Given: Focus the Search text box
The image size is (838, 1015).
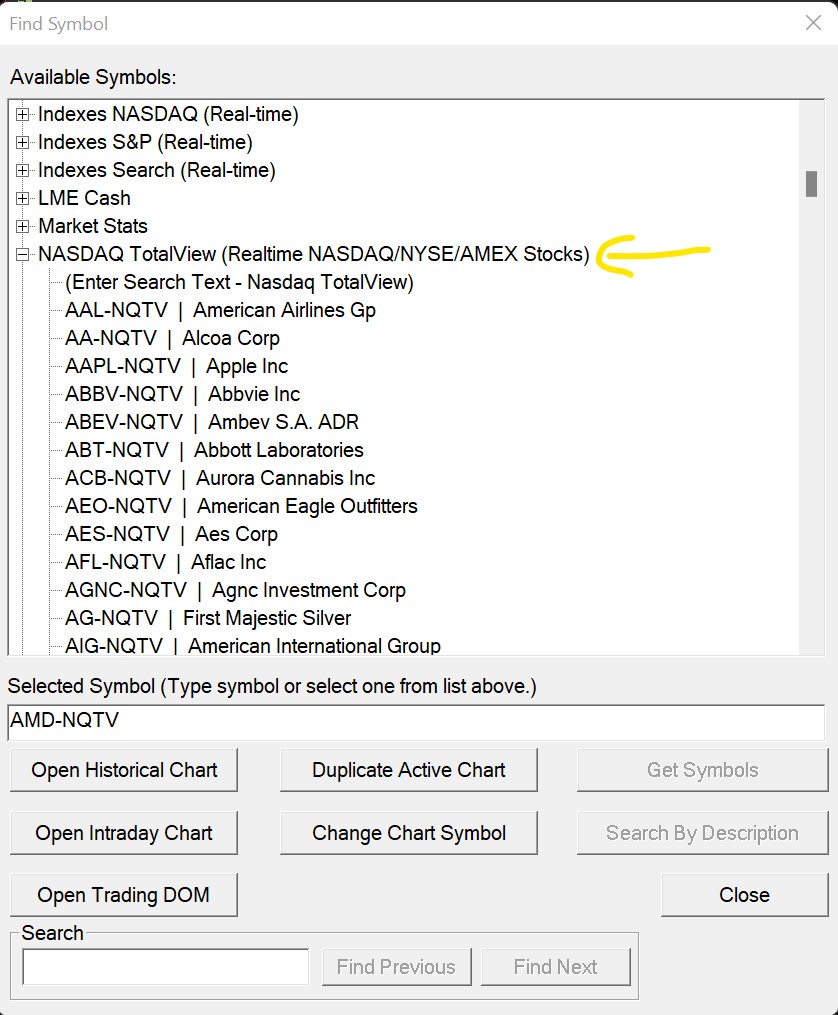Looking at the screenshot, I should (x=166, y=967).
